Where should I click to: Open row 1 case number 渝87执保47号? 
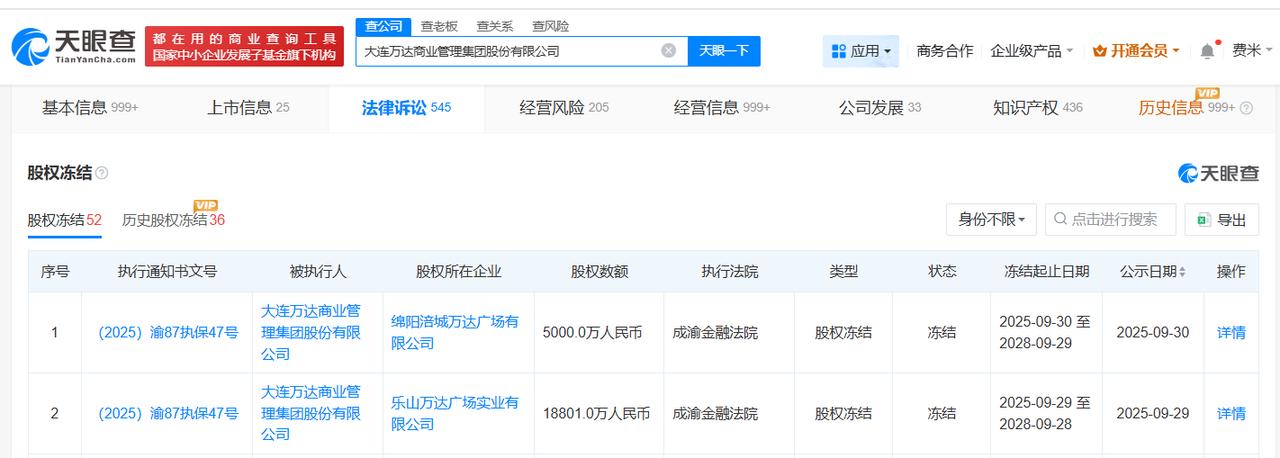tap(168, 332)
